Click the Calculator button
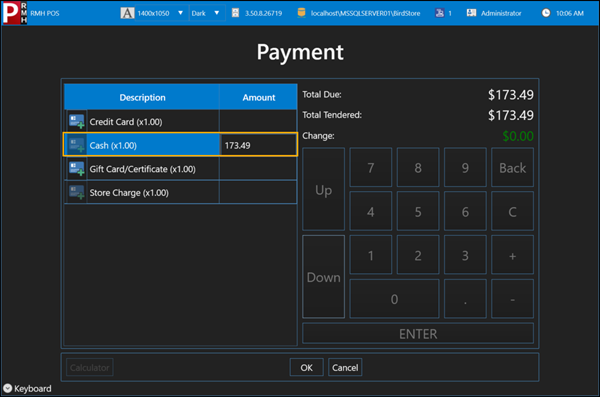Screen dimensions: 600x397 point(90,368)
